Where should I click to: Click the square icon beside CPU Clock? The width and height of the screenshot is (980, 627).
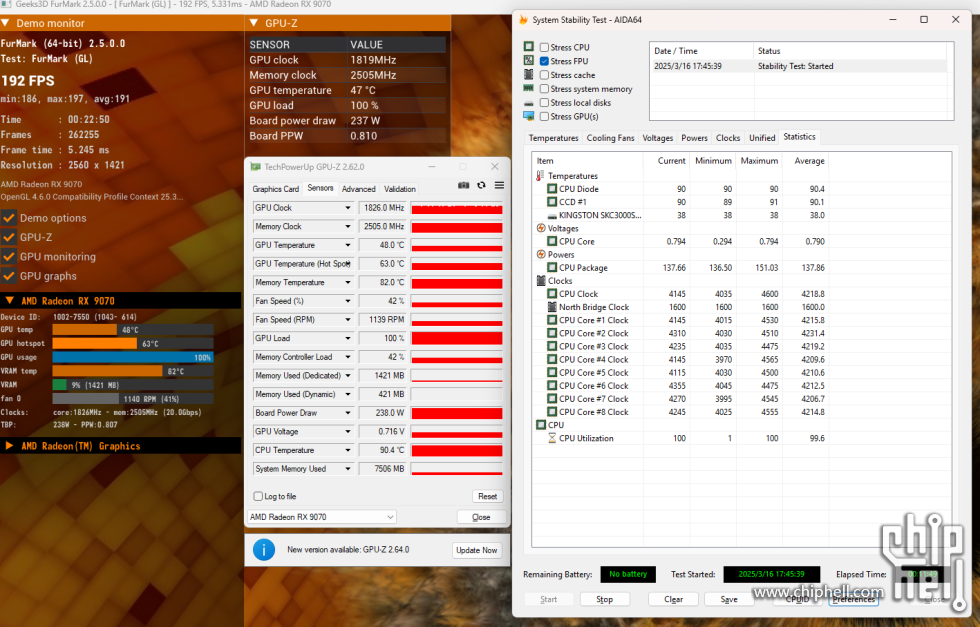tap(552, 294)
